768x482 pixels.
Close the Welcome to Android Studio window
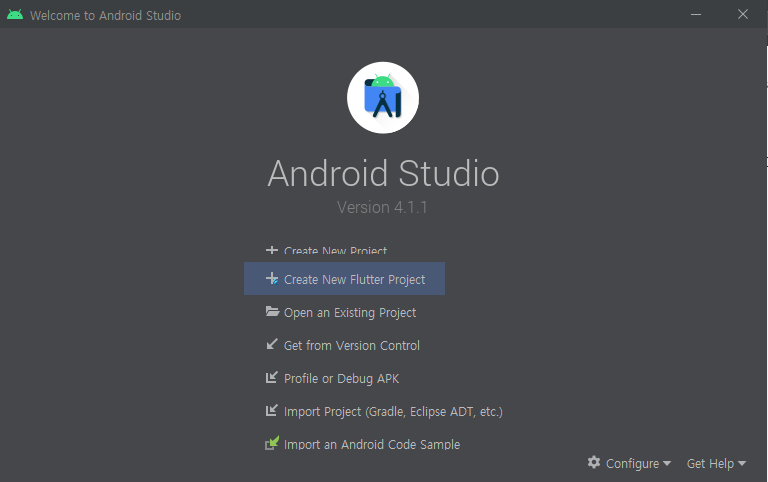(743, 14)
